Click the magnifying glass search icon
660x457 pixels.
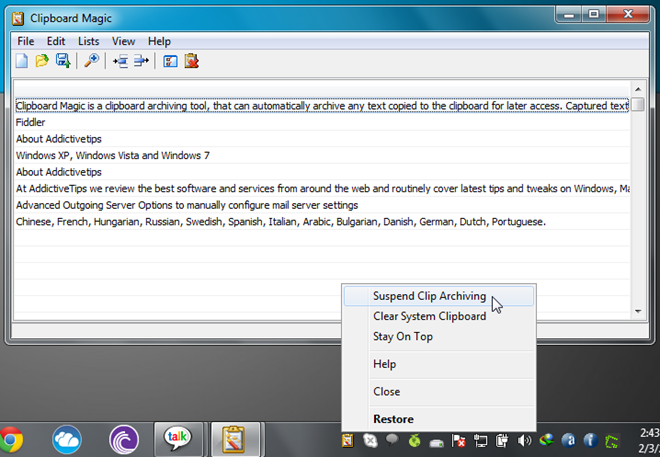[91, 61]
